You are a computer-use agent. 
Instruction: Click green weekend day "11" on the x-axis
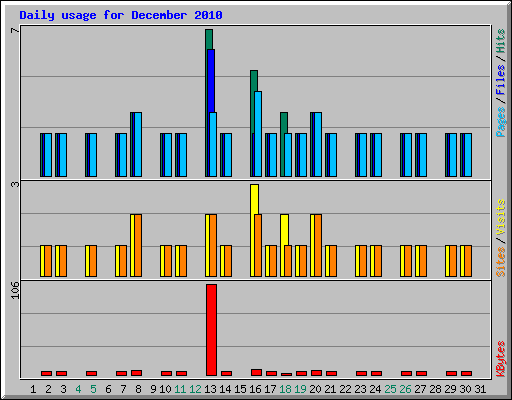click(180, 389)
